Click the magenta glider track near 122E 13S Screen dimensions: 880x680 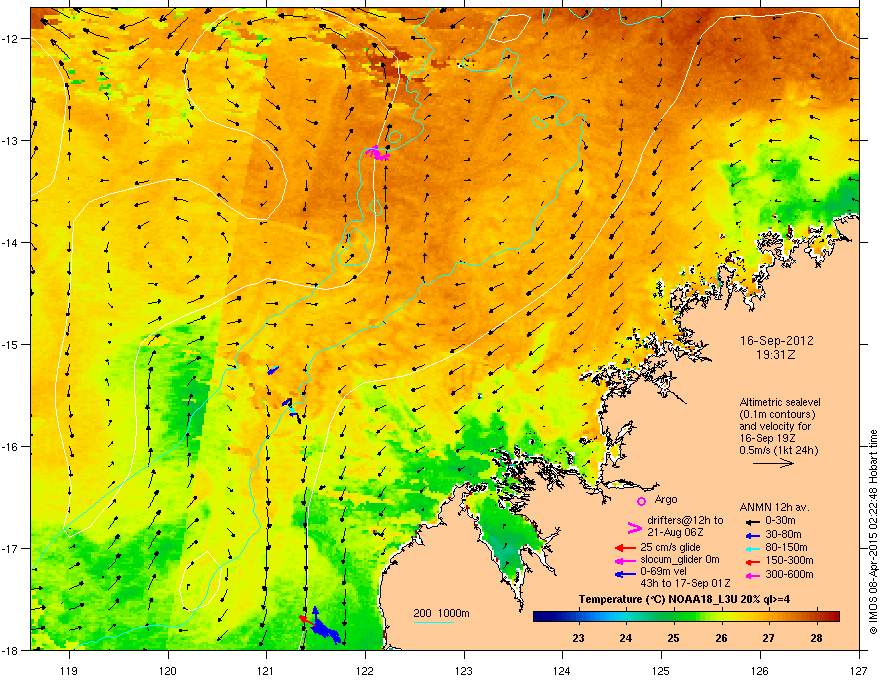(x=378, y=153)
